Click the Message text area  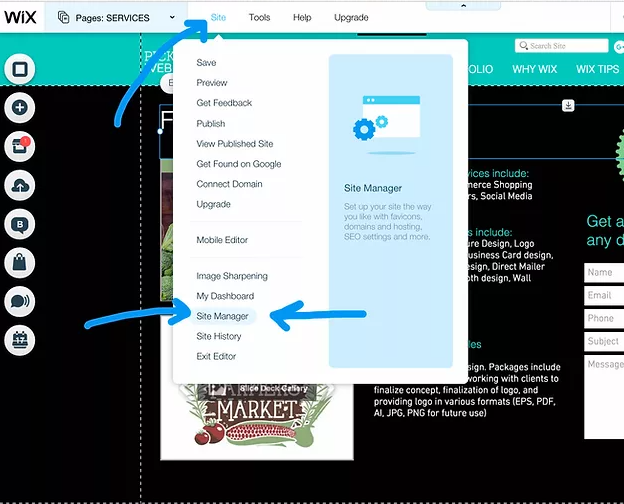pyautogui.click(x=604, y=397)
